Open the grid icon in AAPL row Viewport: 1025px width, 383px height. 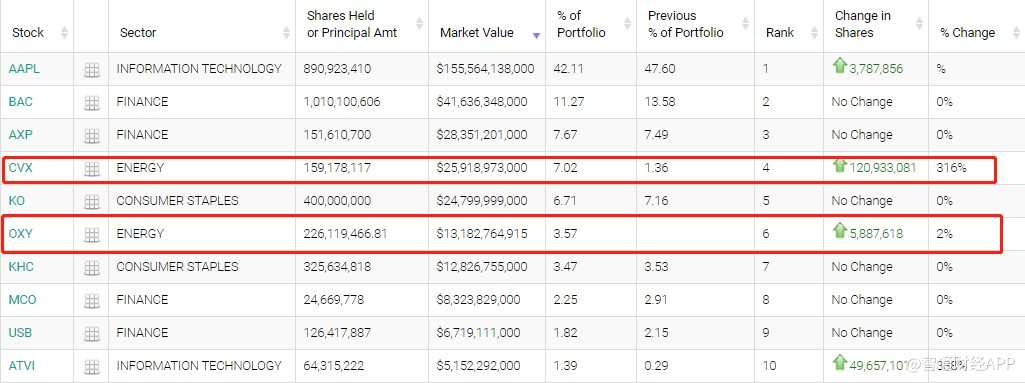pos(92,69)
